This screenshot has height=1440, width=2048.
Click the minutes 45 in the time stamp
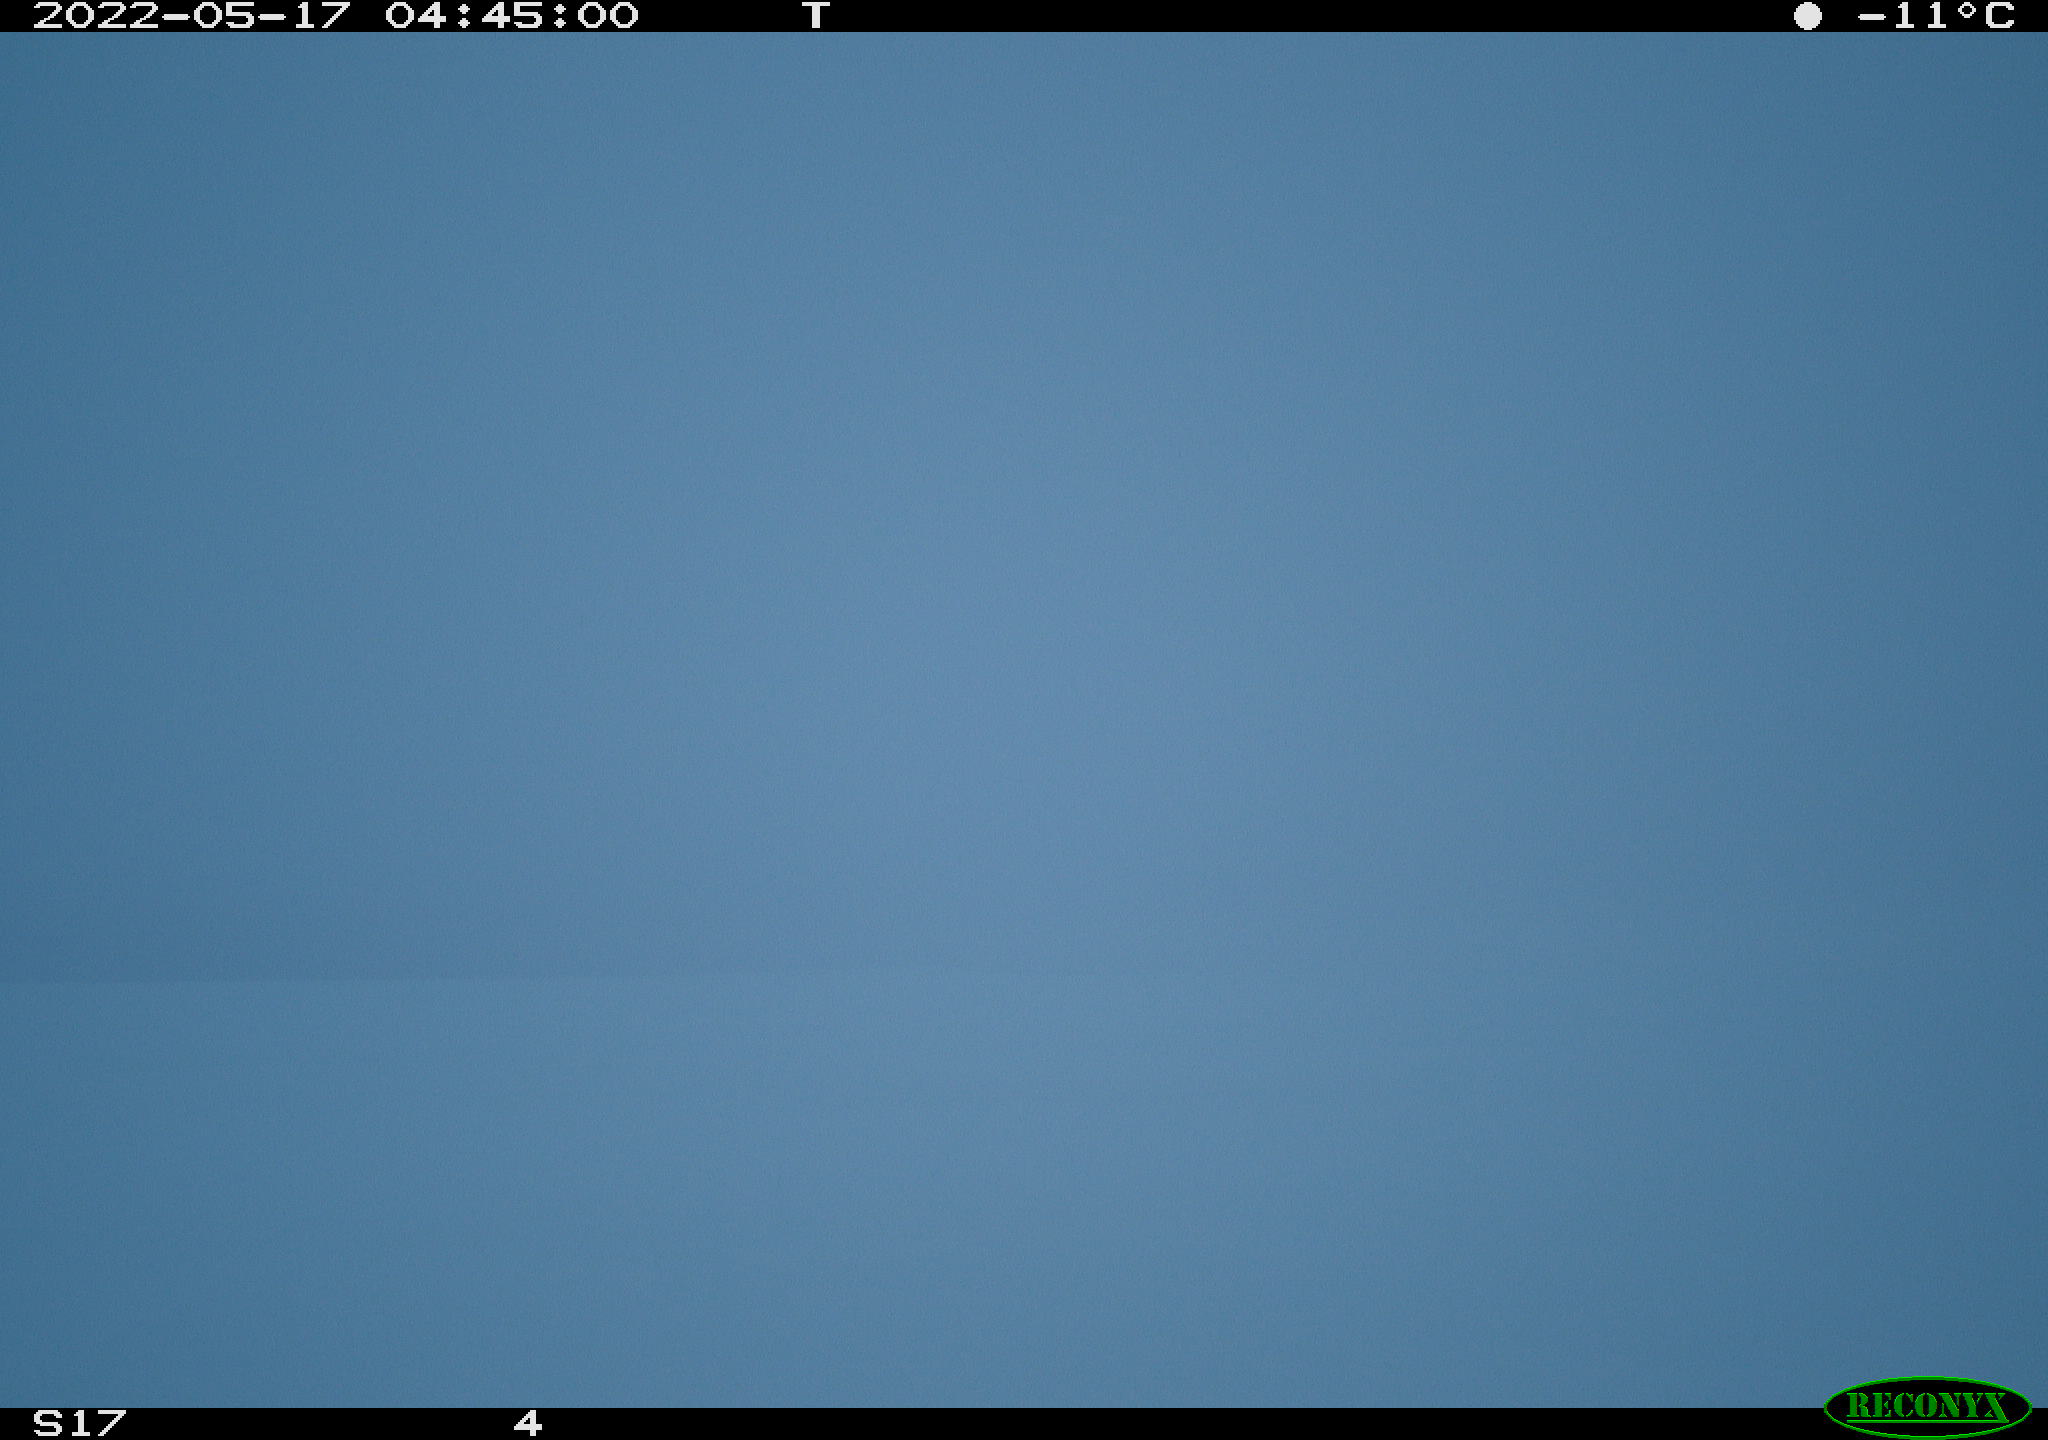tap(512, 16)
